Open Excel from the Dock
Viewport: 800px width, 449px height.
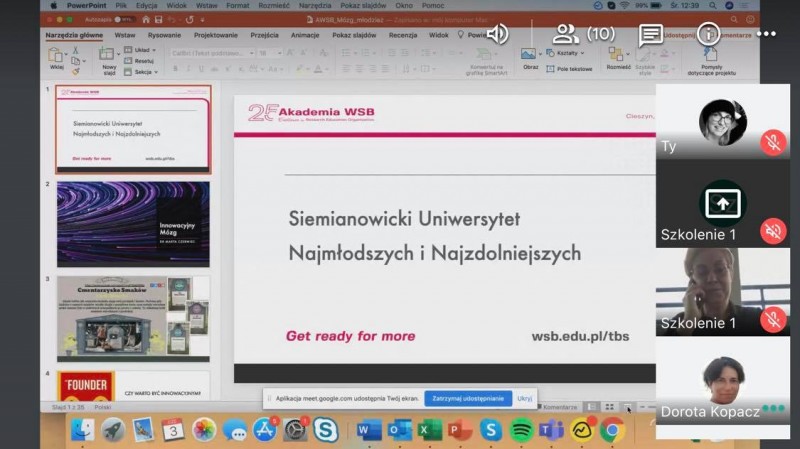click(430, 431)
